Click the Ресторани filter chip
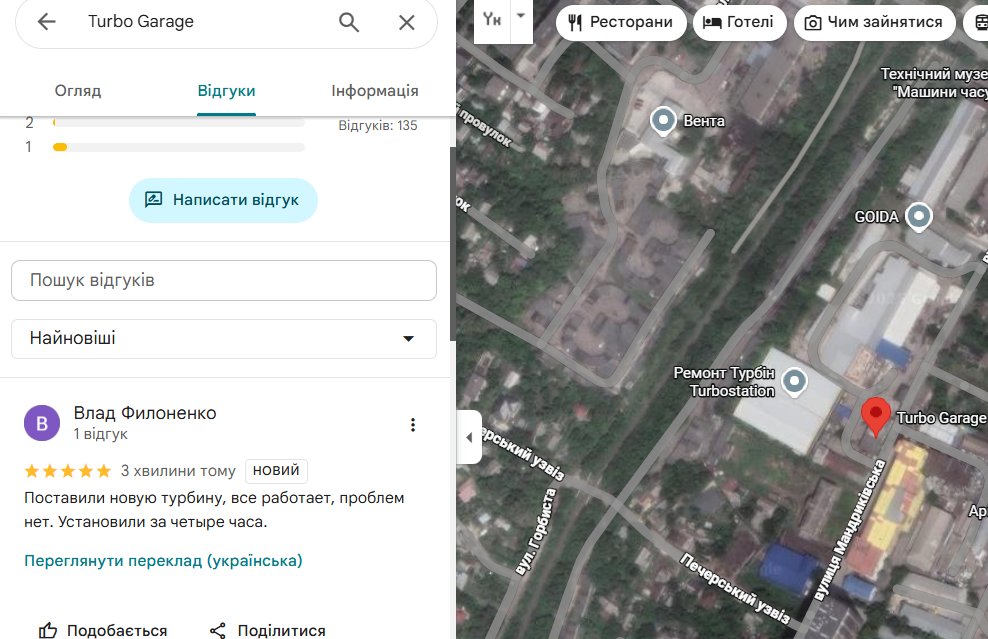 [621, 23]
